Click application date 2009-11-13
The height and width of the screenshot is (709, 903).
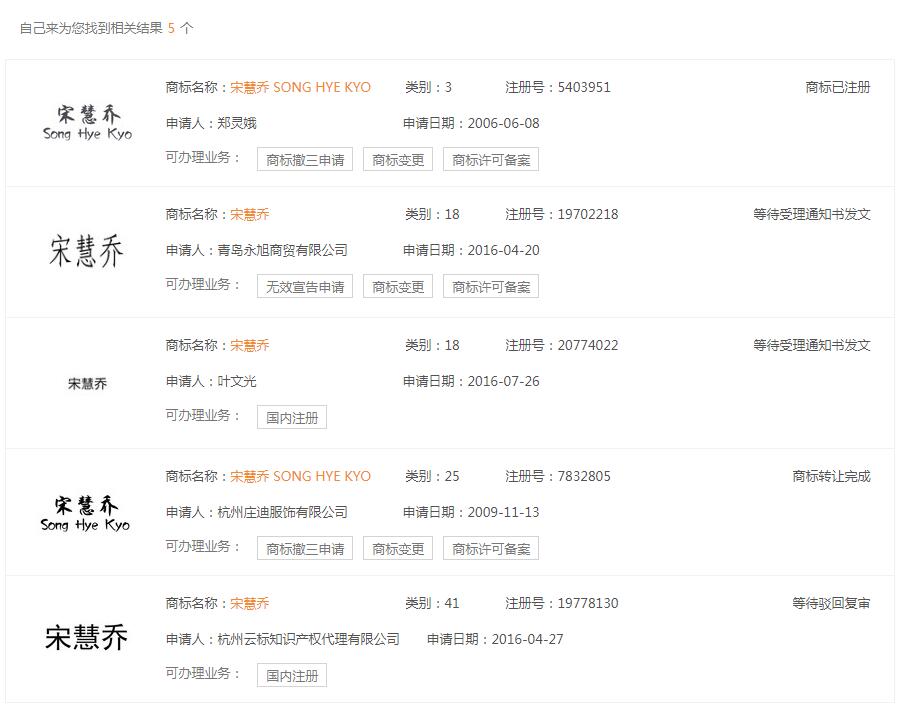[x=503, y=512]
